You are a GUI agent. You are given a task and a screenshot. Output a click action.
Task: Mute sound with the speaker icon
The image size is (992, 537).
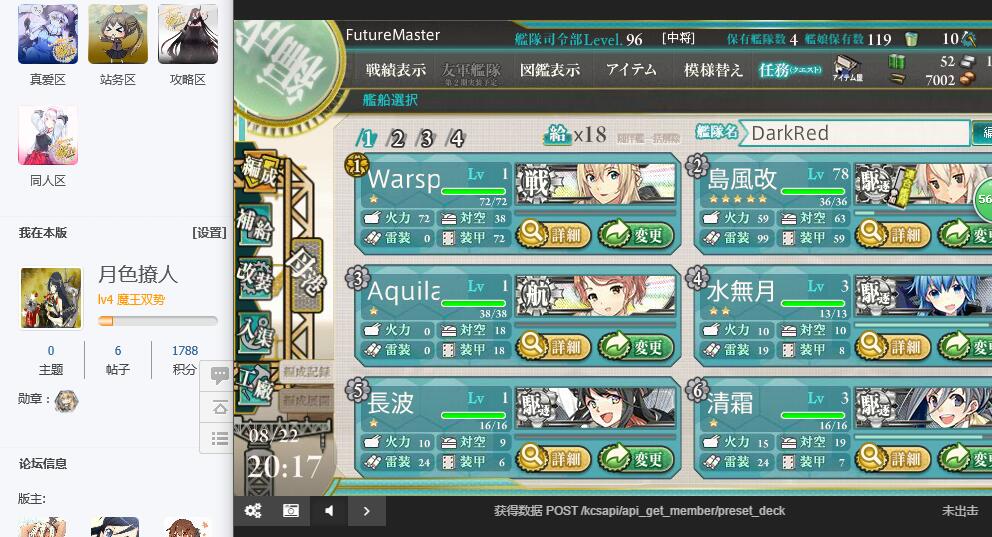pos(329,510)
